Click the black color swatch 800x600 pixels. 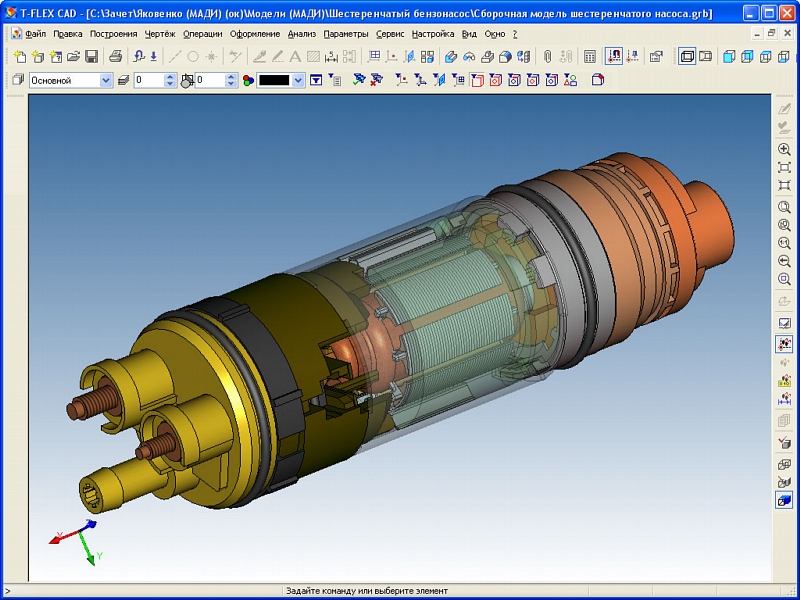pyautogui.click(x=274, y=80)
